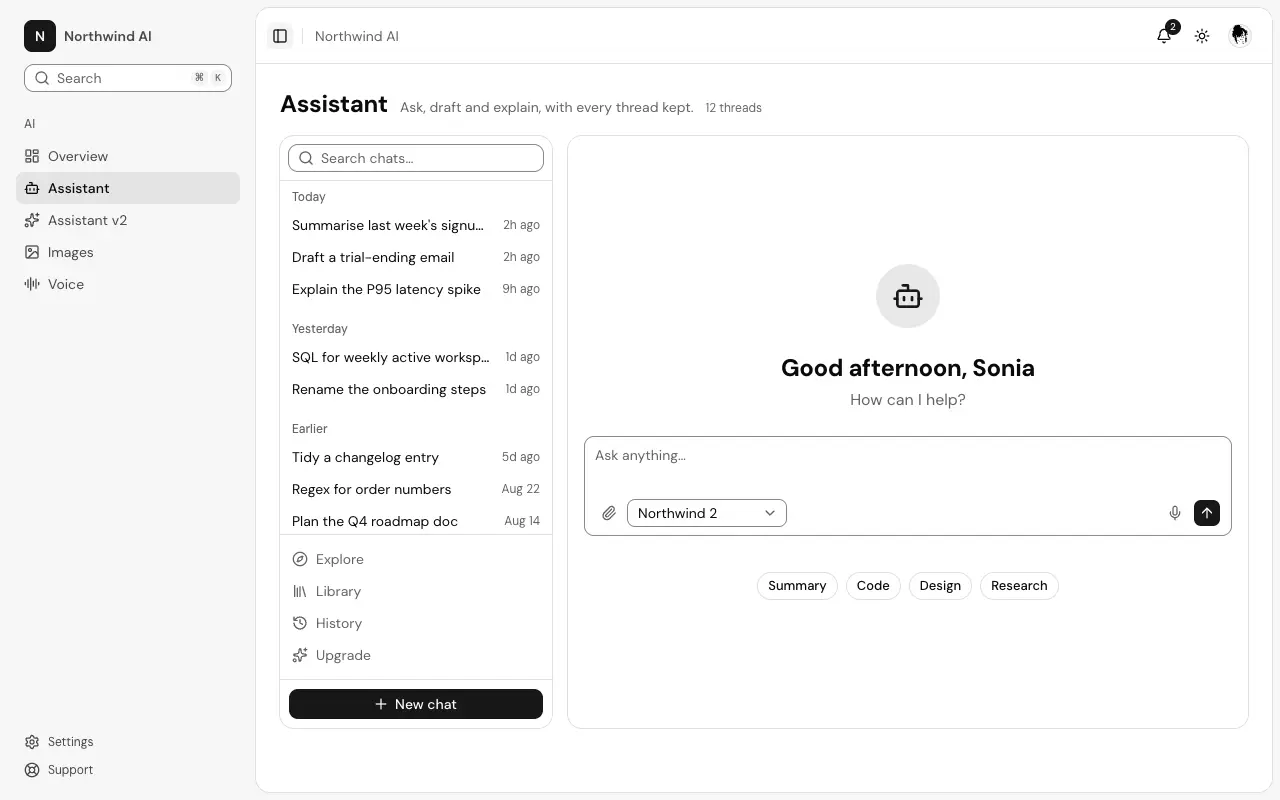
Task: Click the Northwind AI workspace name
Action: pyautogui.click(x=108, y=36)
